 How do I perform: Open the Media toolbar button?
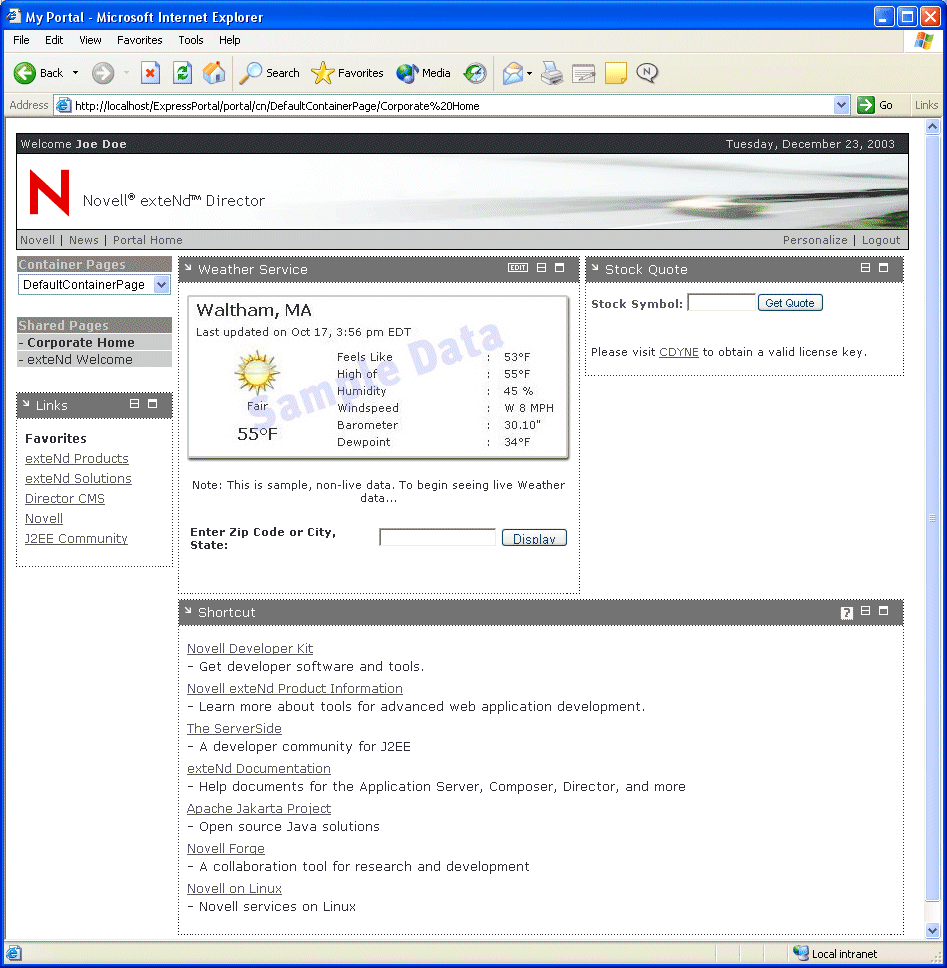pyautogui.click(x=423, y=73)
